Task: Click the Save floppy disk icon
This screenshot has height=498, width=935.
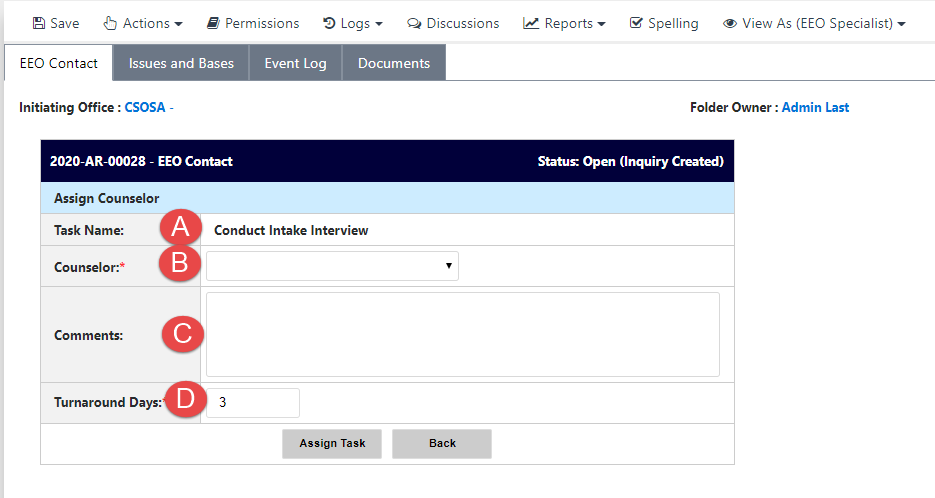Action: [39, 23]
